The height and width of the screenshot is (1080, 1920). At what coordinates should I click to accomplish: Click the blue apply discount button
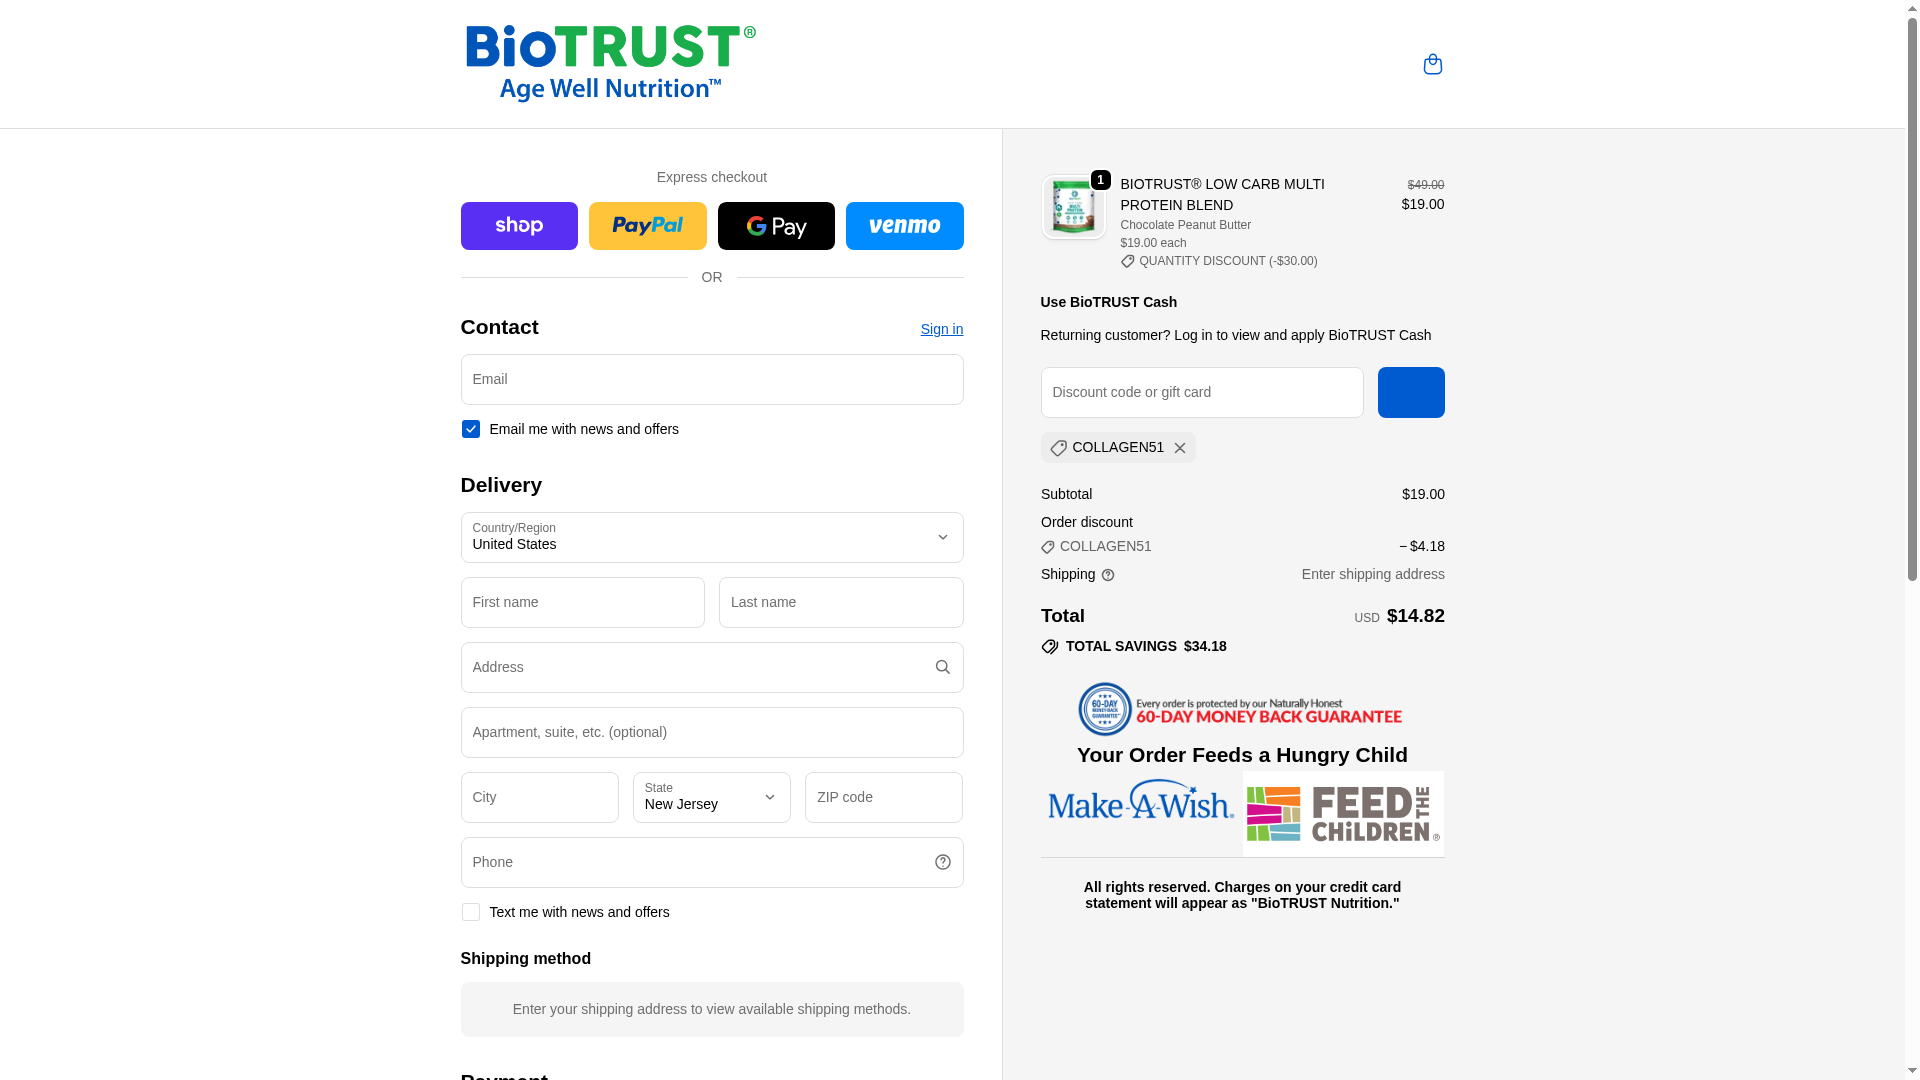pyautogui.click(x=1411, y=392)
